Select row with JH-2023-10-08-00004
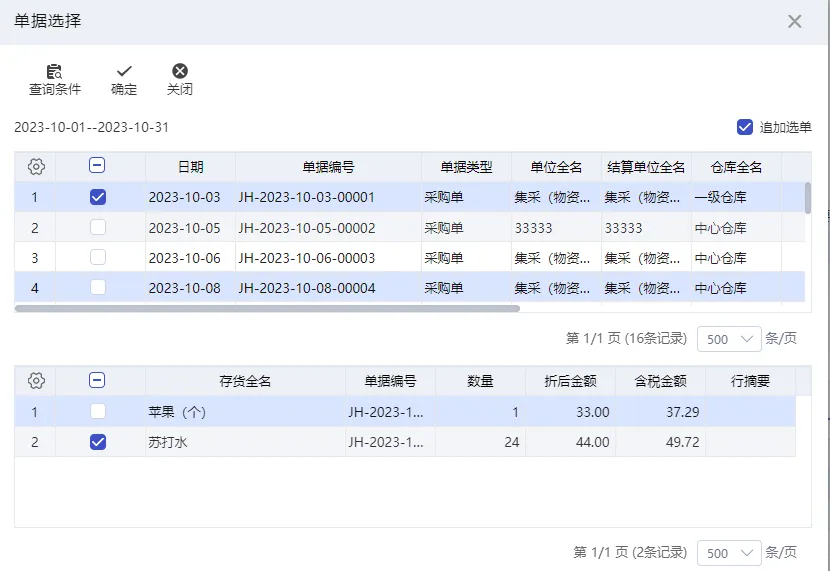 point(410,288)
